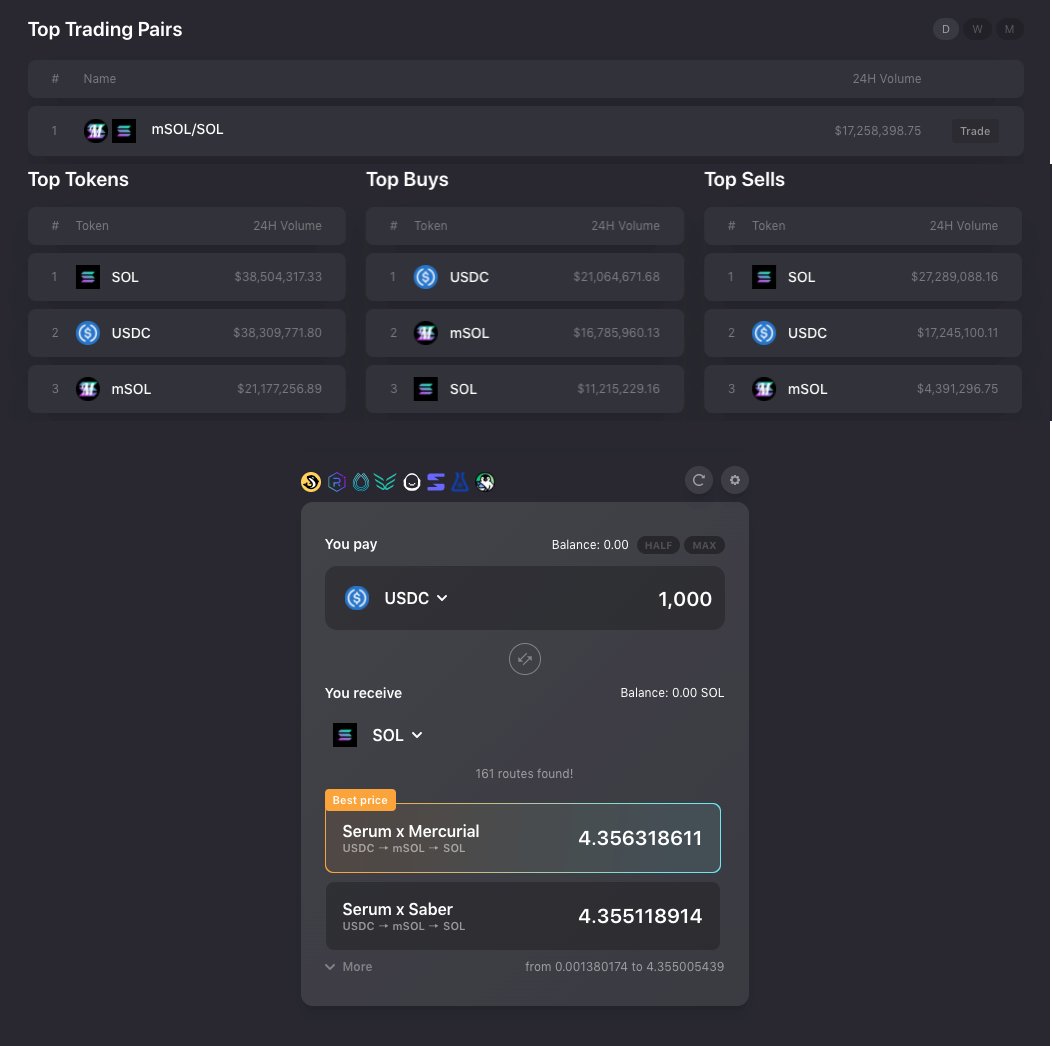Click mSOL icon in mSOL/SOL pair row
The image size is (1052, 1046).
click(x=96, y=131)
